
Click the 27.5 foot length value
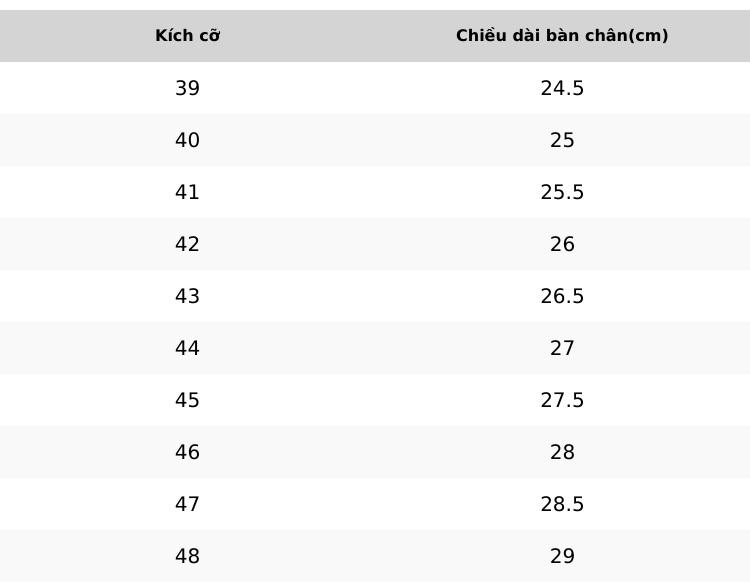(x=562, y=400)
